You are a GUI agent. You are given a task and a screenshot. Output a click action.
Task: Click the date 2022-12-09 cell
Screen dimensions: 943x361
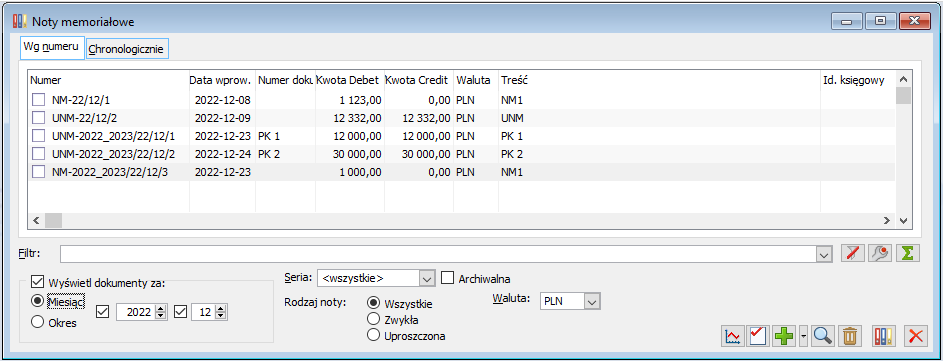[x=223, y=118]
